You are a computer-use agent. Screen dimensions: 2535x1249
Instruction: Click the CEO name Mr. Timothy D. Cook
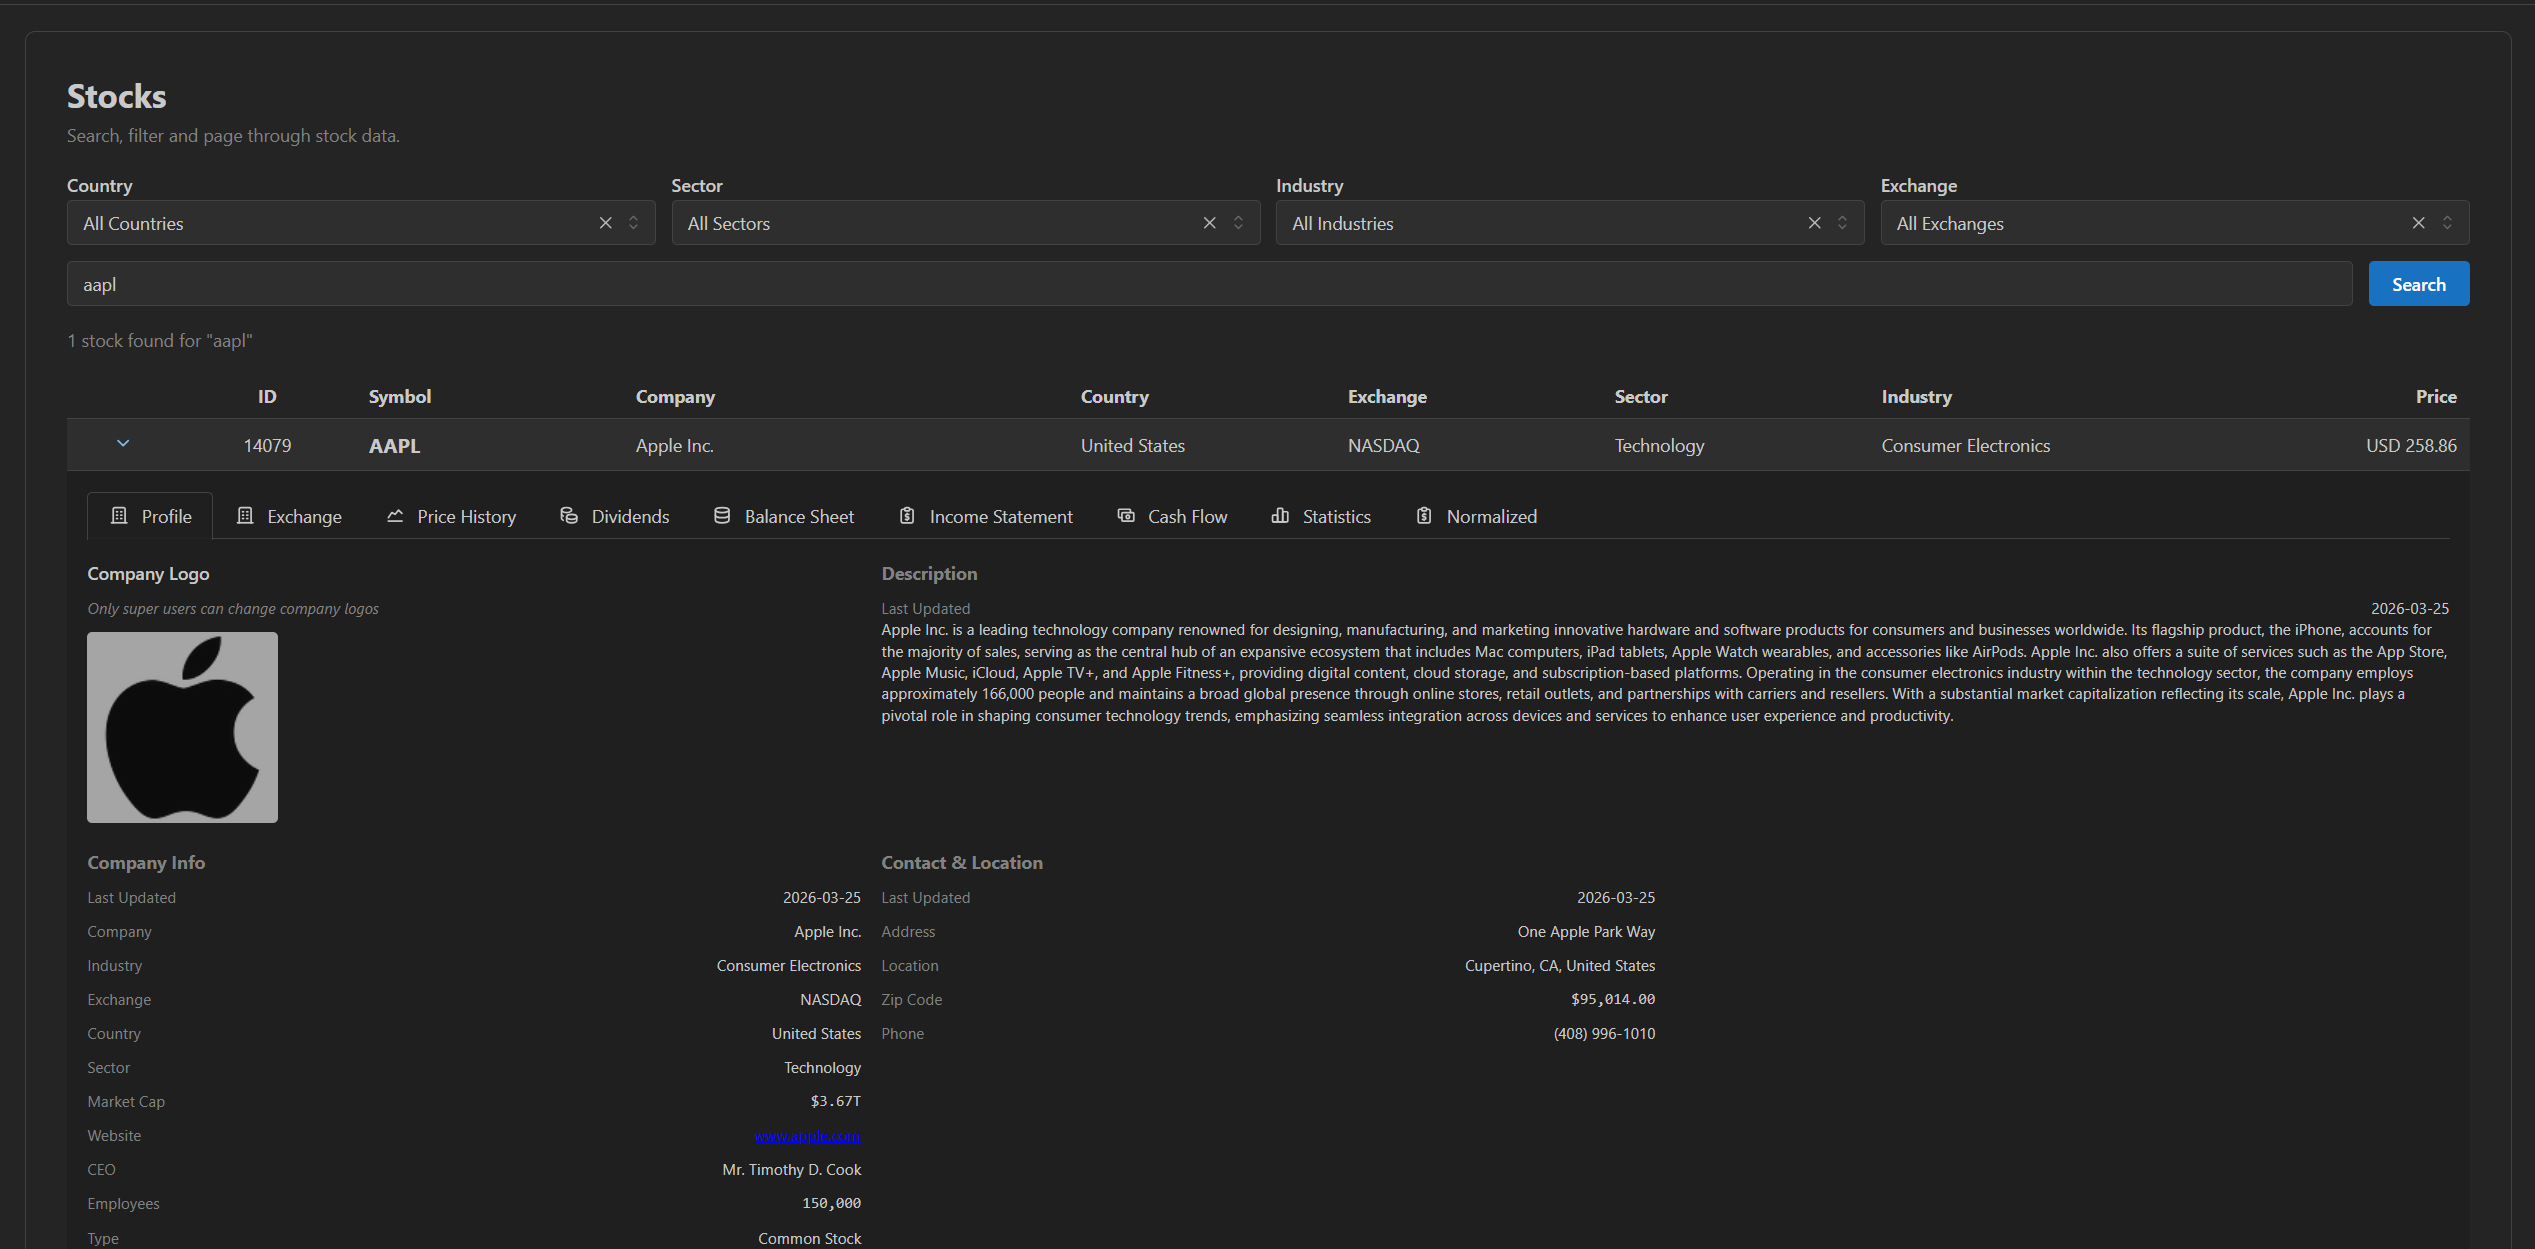coord(791,1170)
